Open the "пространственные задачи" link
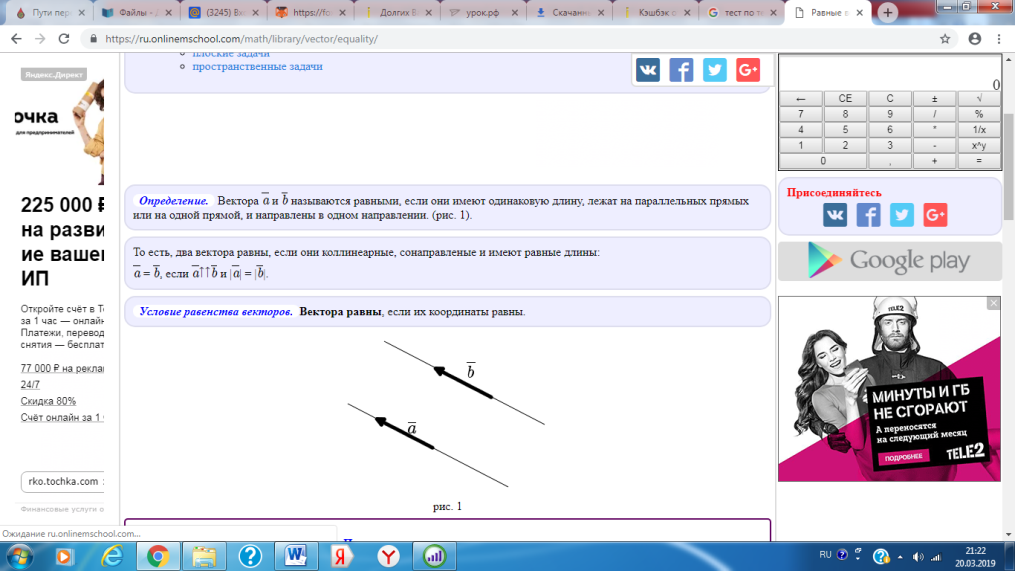 (257, 66)
